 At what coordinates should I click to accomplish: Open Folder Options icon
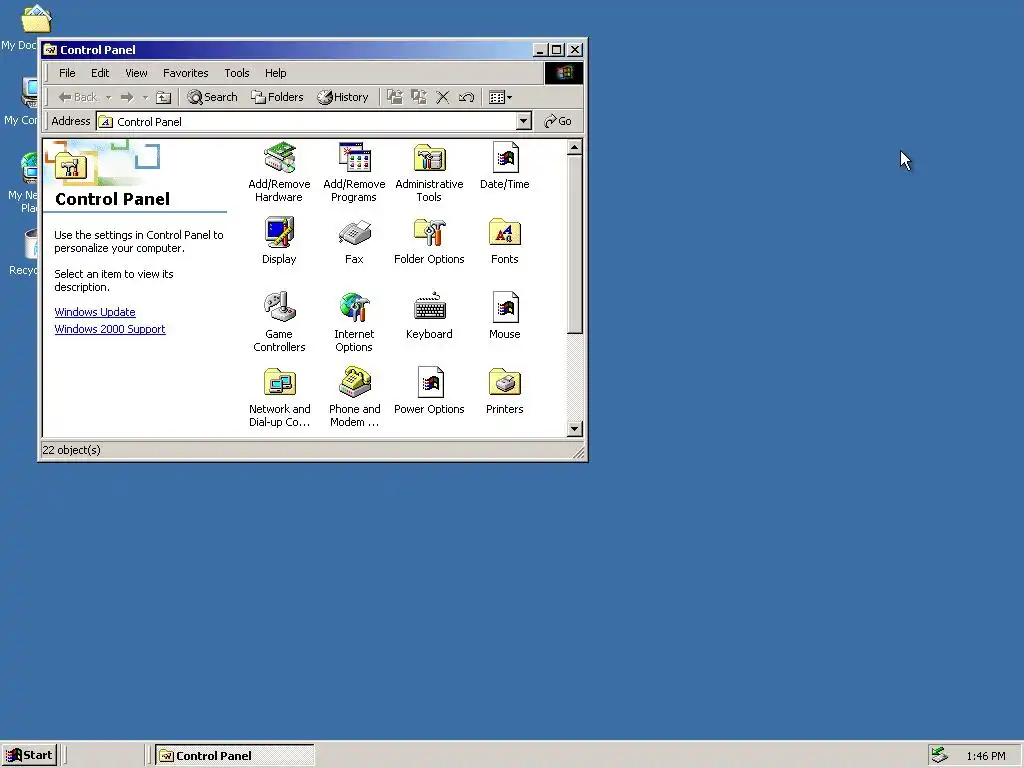pos(429,241)
